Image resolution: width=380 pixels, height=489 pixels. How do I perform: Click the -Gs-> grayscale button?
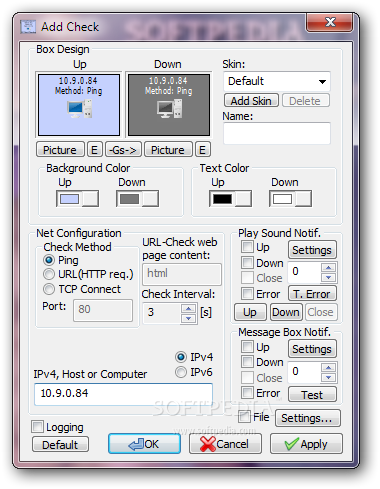coord(123,149)
